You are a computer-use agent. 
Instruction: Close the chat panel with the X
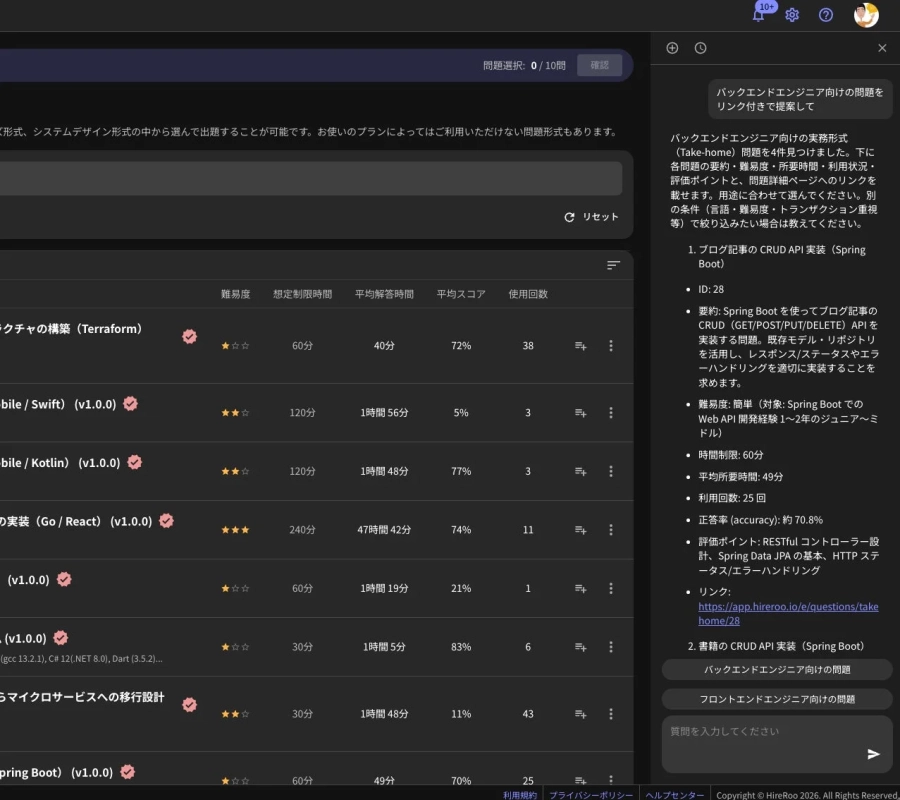pos(882,47)
